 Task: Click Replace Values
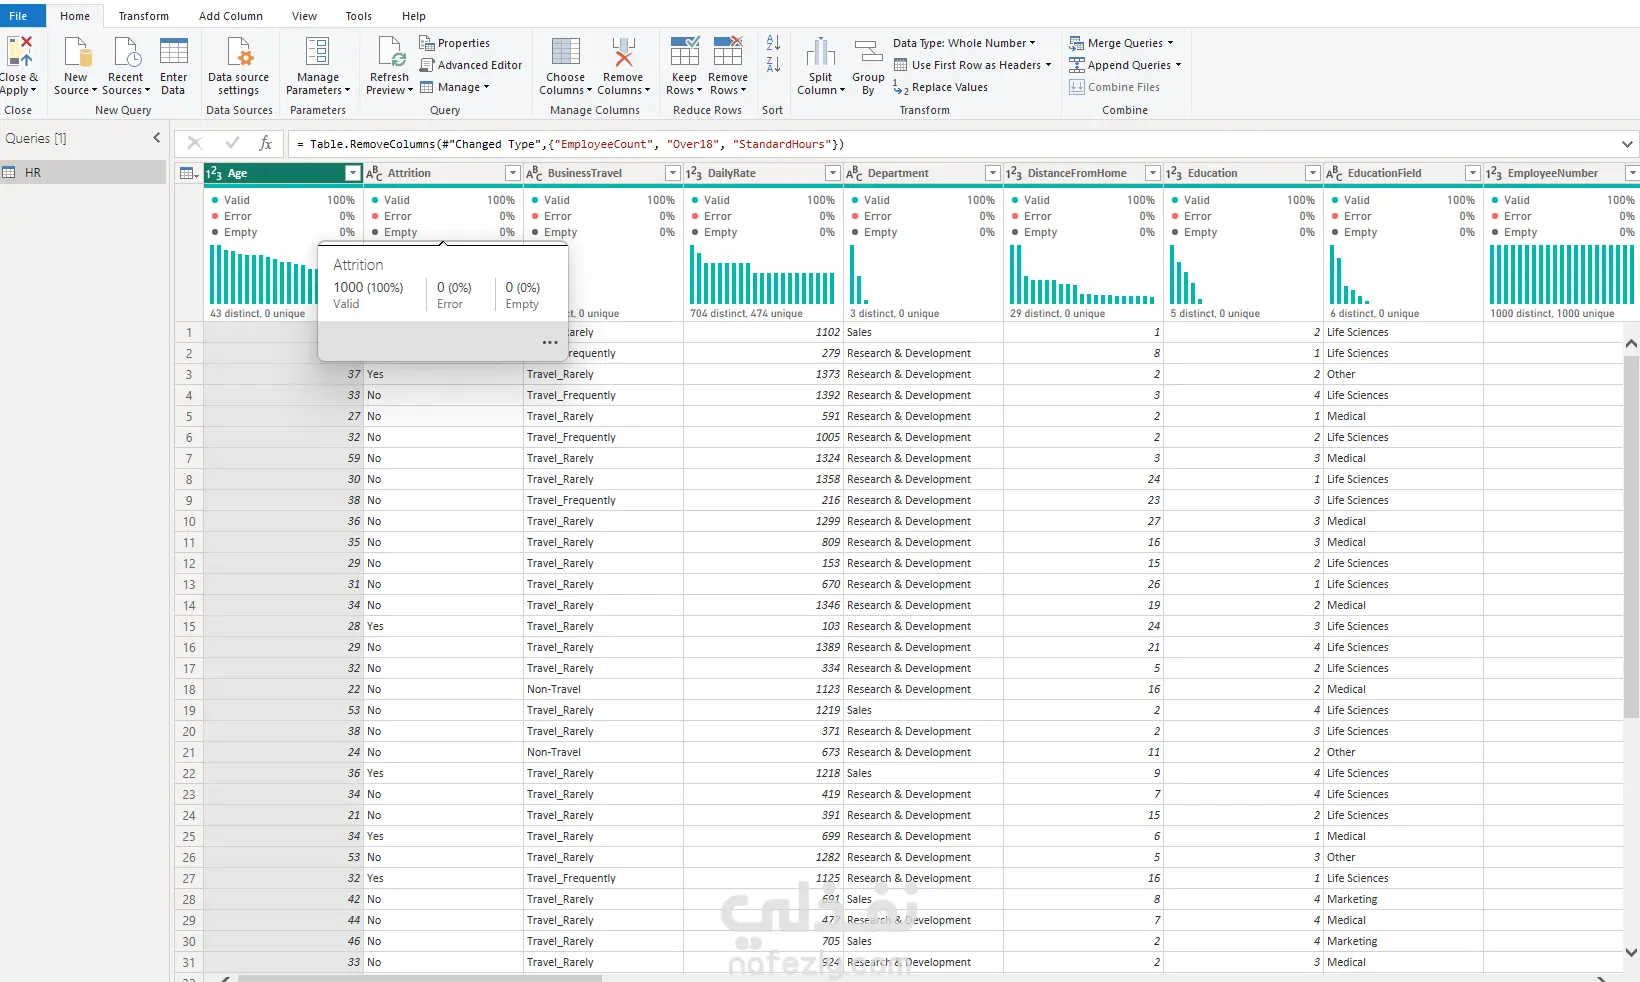[x=941, y=87]
